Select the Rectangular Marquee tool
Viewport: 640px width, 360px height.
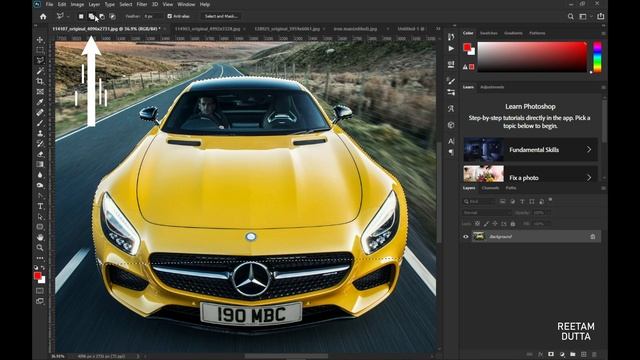(40, 50)
